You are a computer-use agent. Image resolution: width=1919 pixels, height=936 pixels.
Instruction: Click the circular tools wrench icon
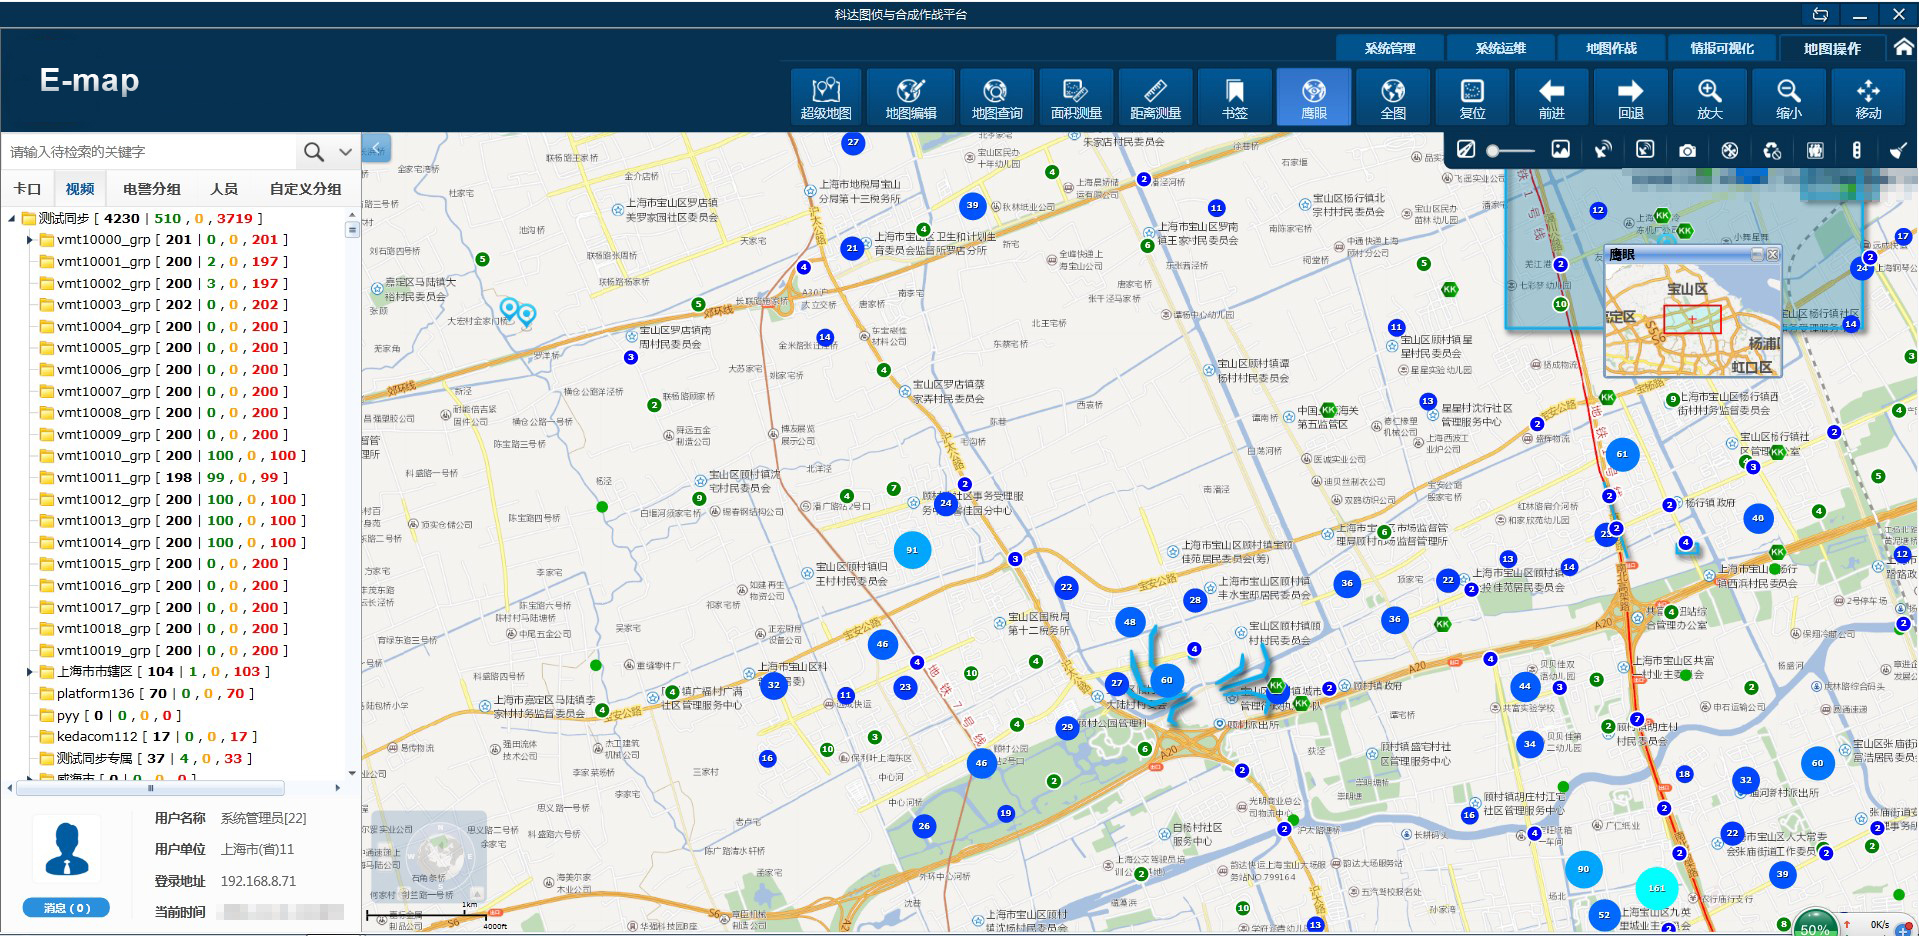tap(1729, 151)
